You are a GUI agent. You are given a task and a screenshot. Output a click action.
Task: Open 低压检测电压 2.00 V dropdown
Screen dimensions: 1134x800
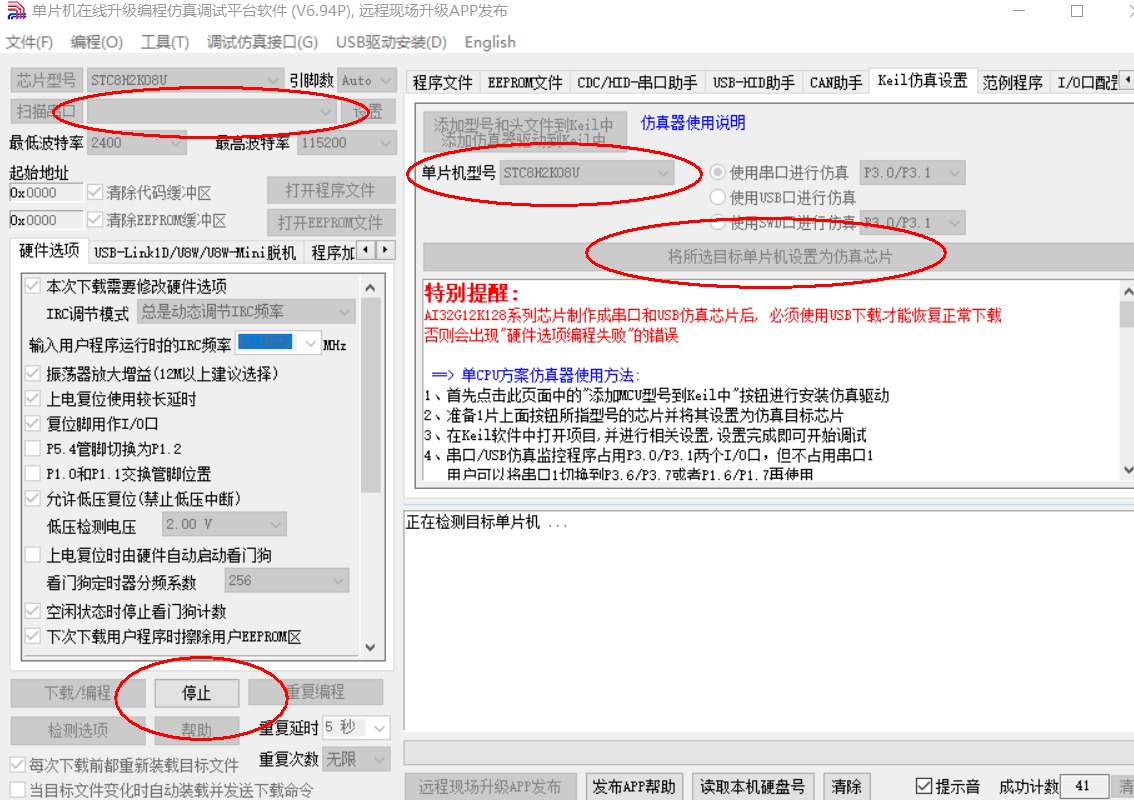223,524
